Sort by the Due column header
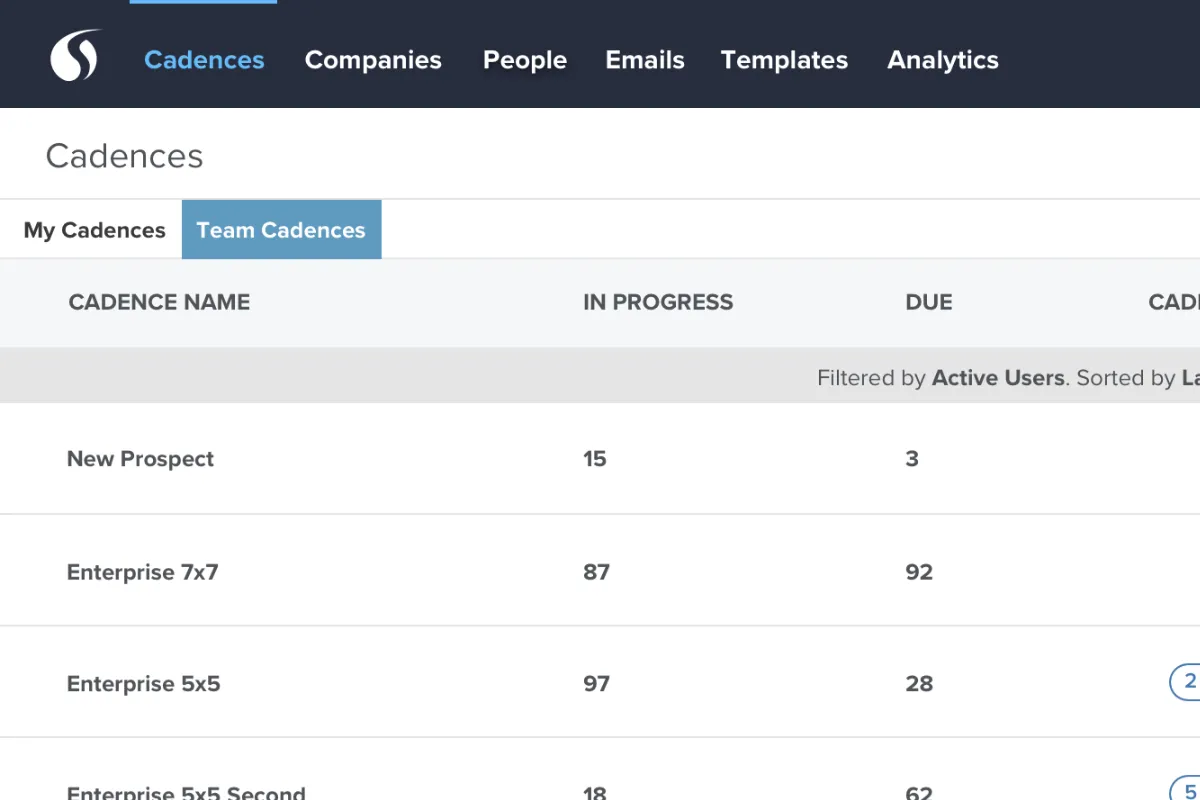The image size is (1200, 800). coord(929,302)
